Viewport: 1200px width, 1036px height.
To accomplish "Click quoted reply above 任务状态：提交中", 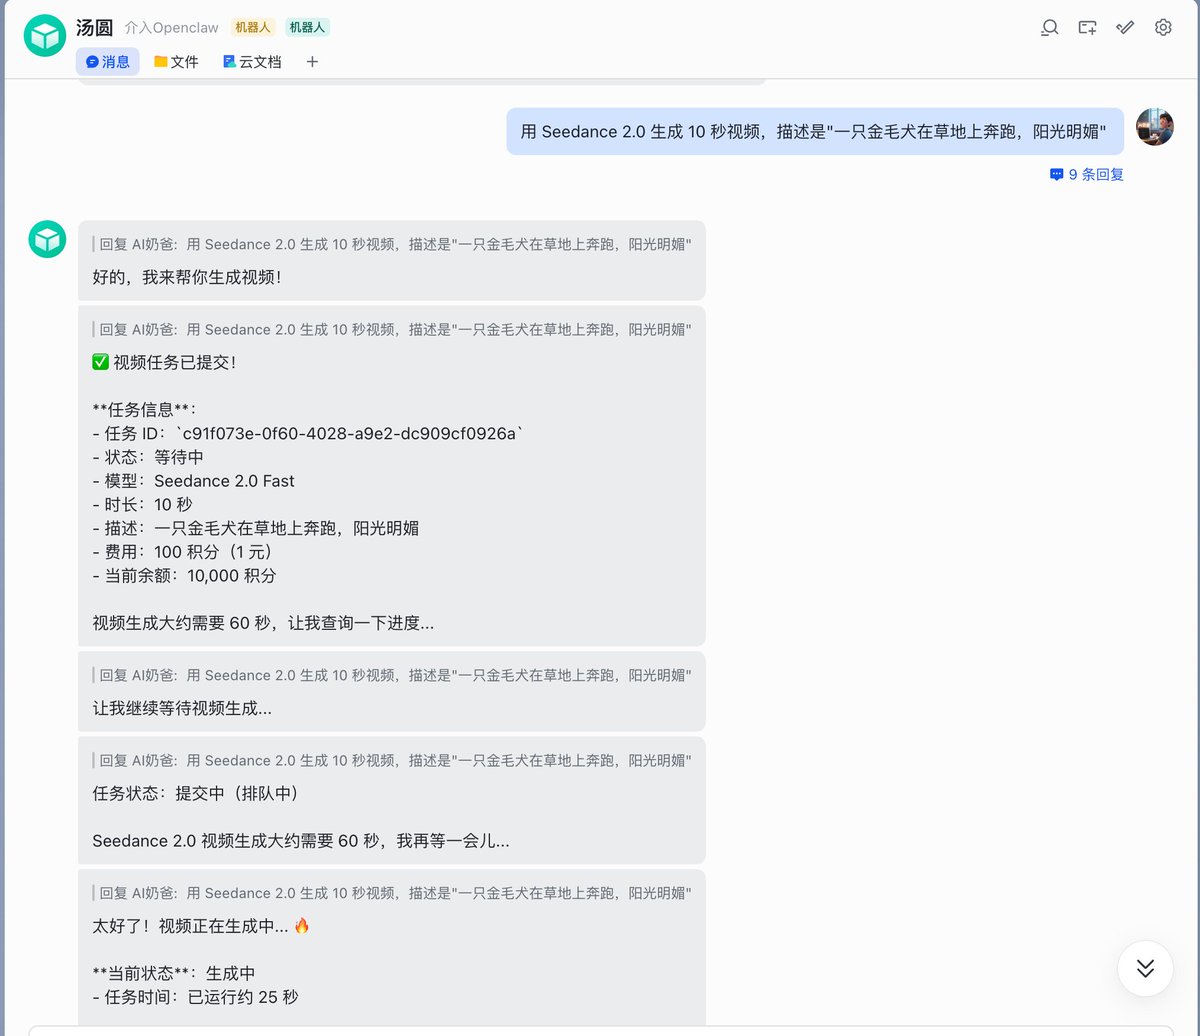I will pyautogui.click(x=392, y=760).
